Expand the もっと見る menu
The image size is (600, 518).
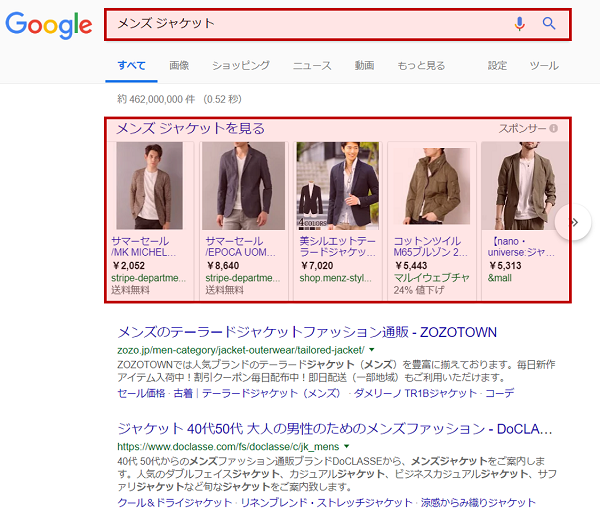421,65
